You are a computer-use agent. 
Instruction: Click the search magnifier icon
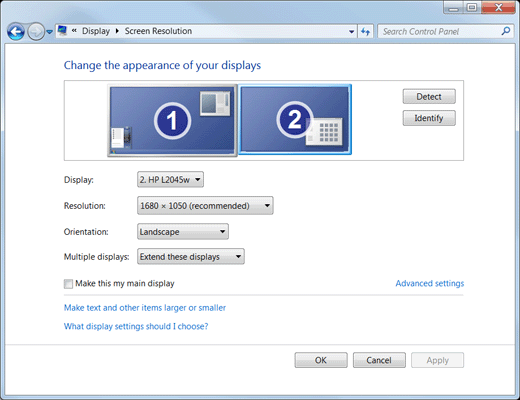pos(506,31)
